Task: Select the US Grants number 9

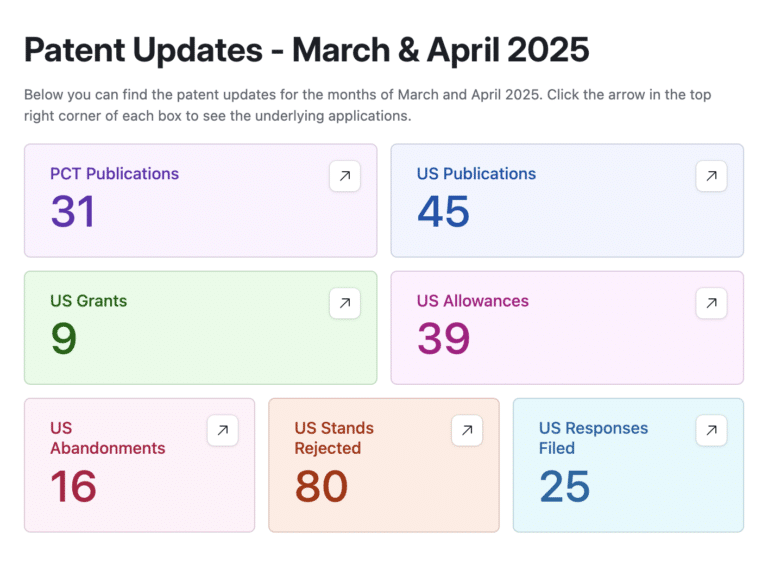Action: click(63, 339)
